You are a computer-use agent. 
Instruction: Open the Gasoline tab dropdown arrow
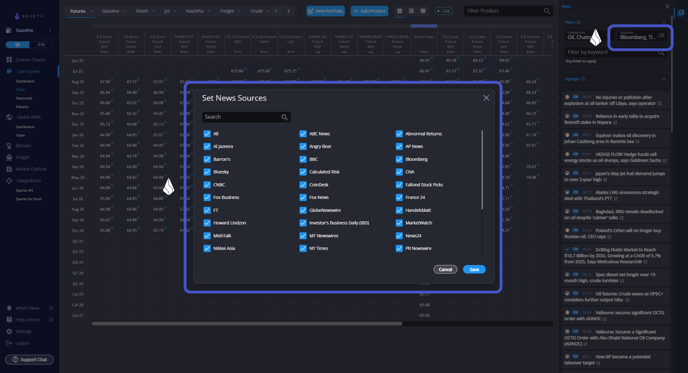coord(125,11)
